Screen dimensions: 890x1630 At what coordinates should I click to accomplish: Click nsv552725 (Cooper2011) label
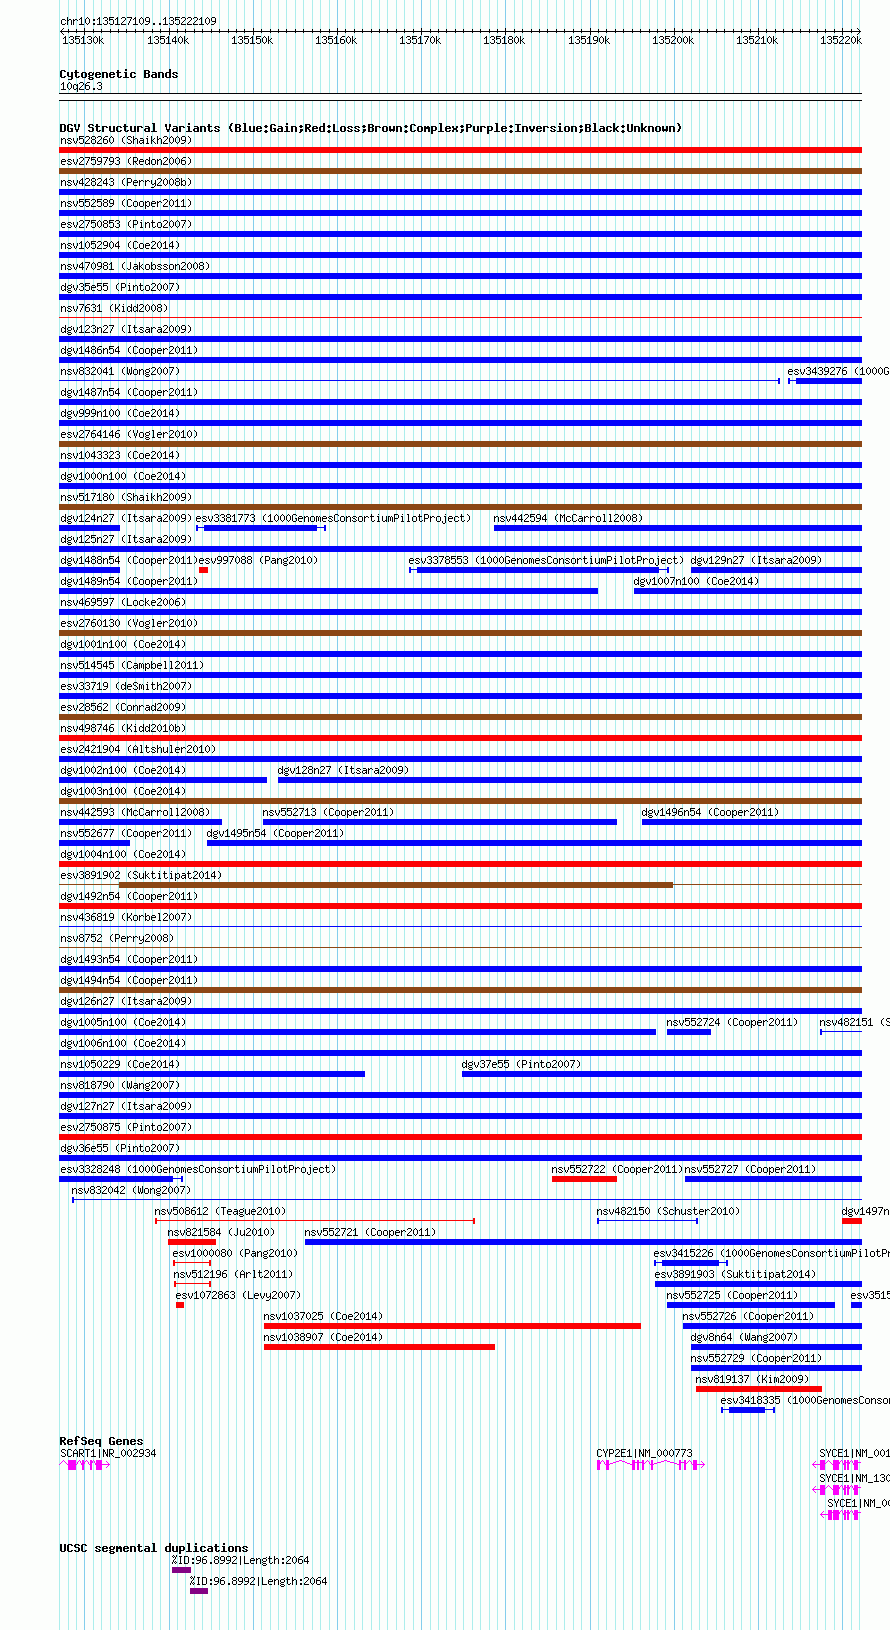tap(732, 1295)
